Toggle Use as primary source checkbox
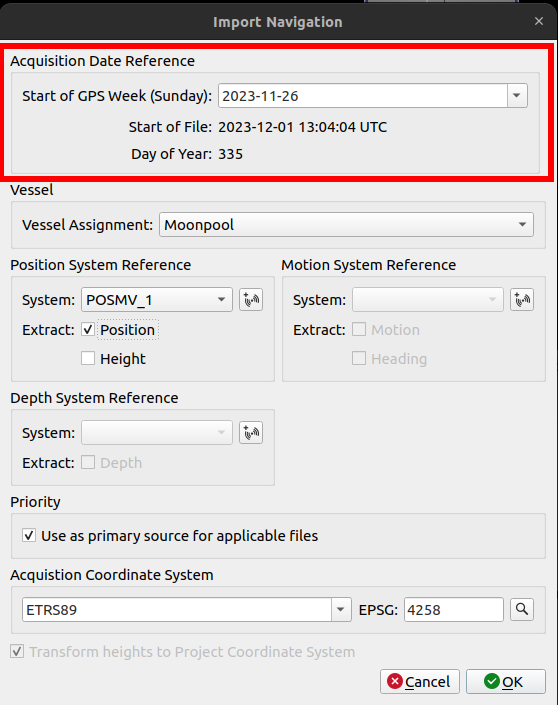The width and height of the screenshot is (558, 705). click(x=29, y=535)
